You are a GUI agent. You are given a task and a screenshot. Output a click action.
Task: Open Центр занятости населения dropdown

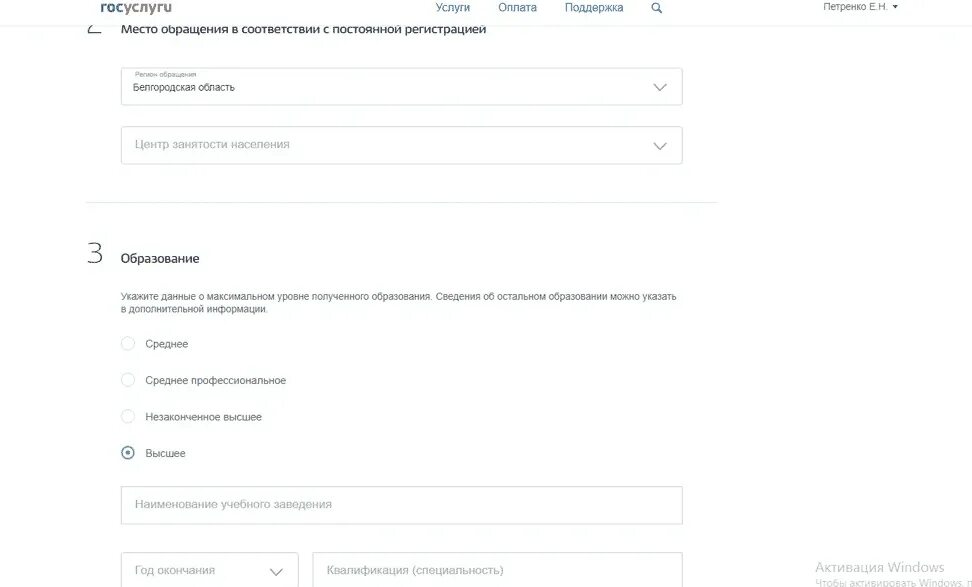pyautogui.click(x=402, y=145)
